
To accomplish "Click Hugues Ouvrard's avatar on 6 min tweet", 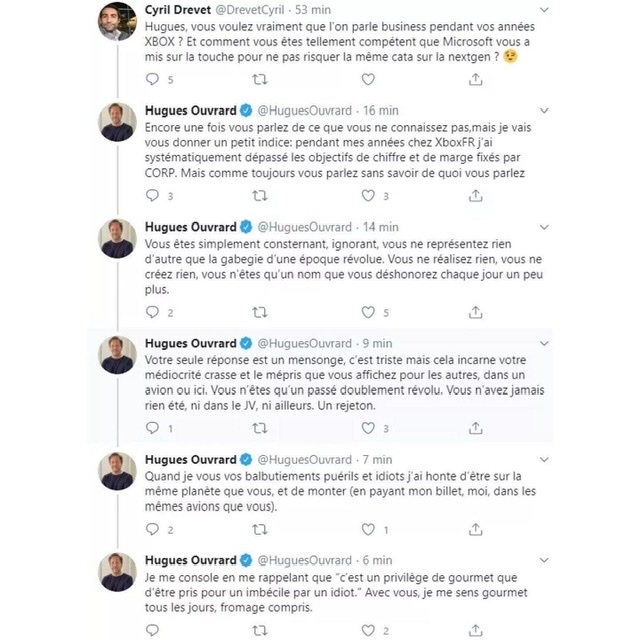I will pos(117,572).
